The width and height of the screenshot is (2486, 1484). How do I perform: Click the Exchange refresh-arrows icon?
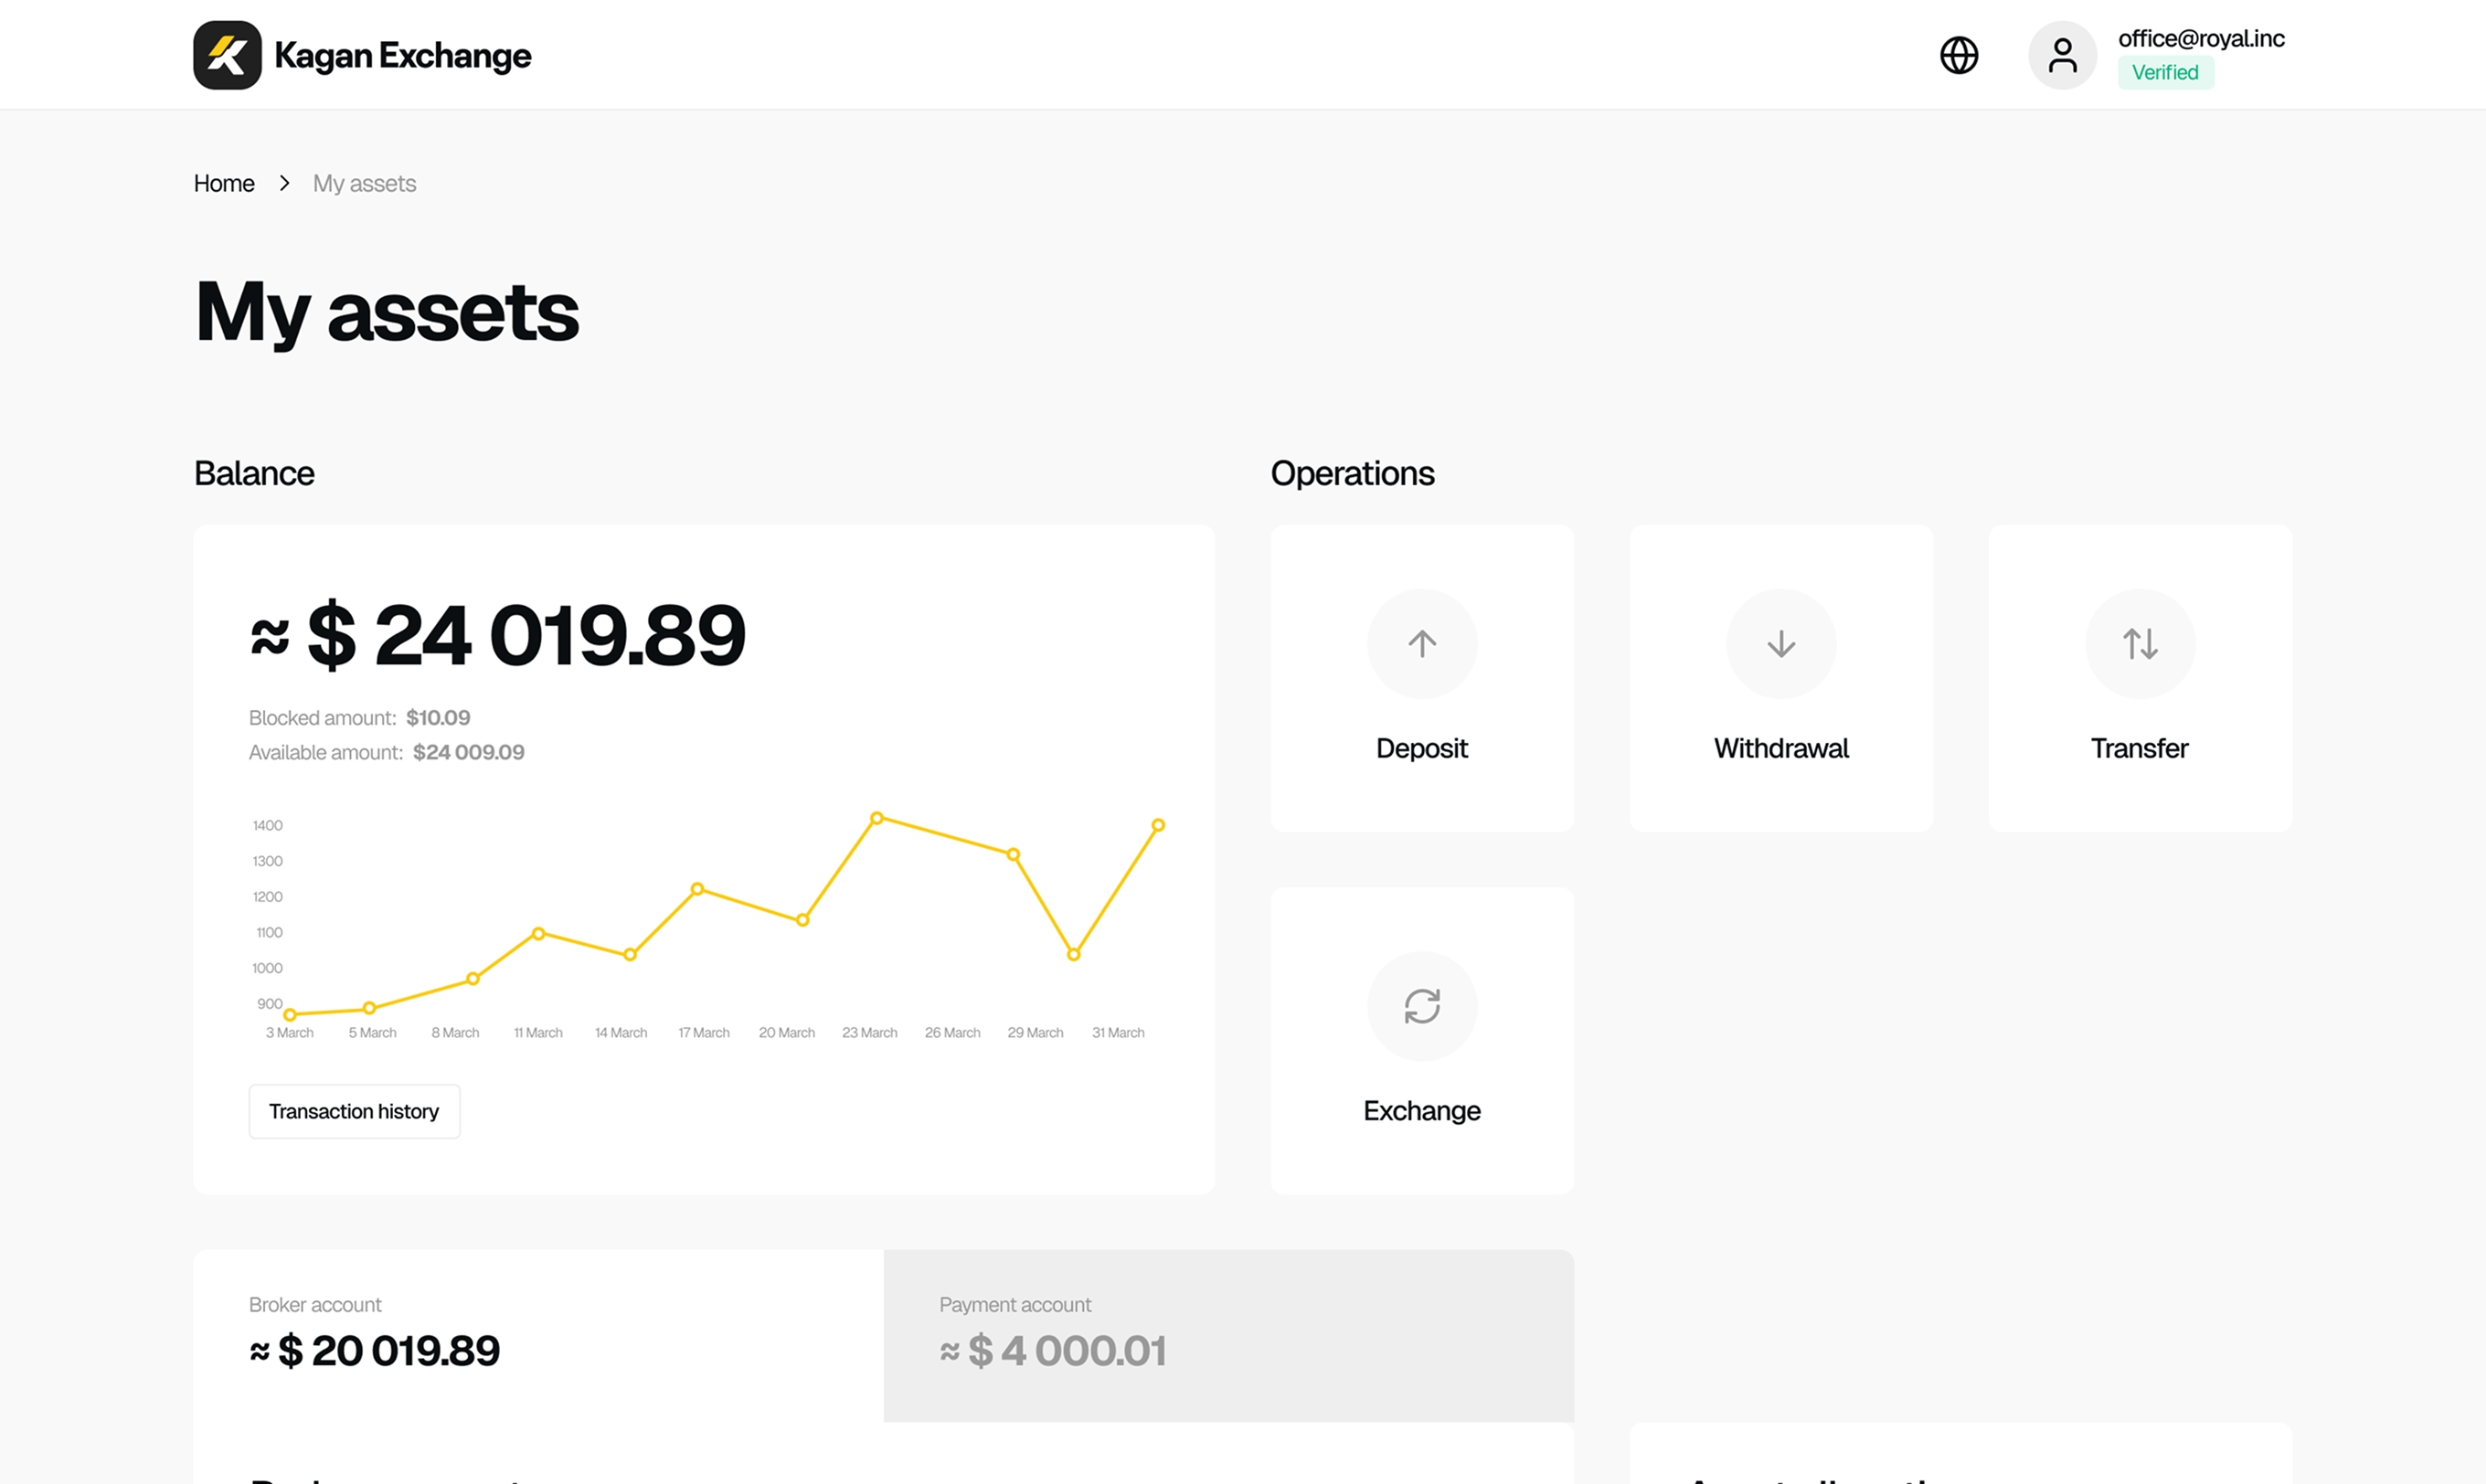1421,1005
